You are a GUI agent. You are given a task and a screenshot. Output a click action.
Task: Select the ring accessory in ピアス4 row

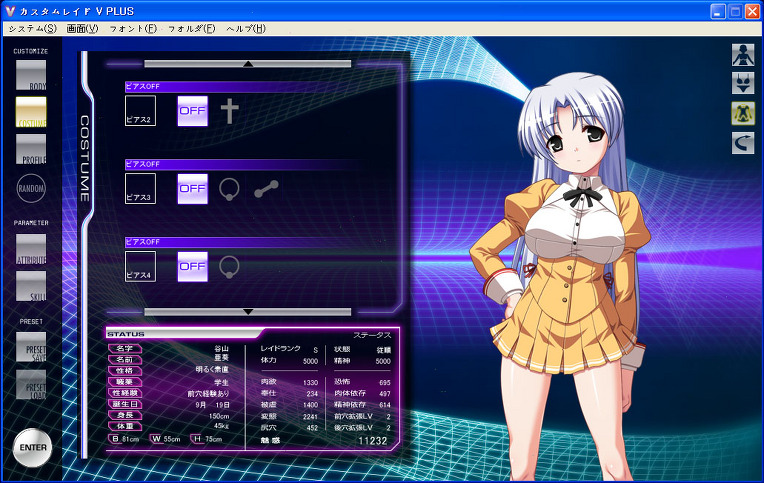tap(230, 266)
